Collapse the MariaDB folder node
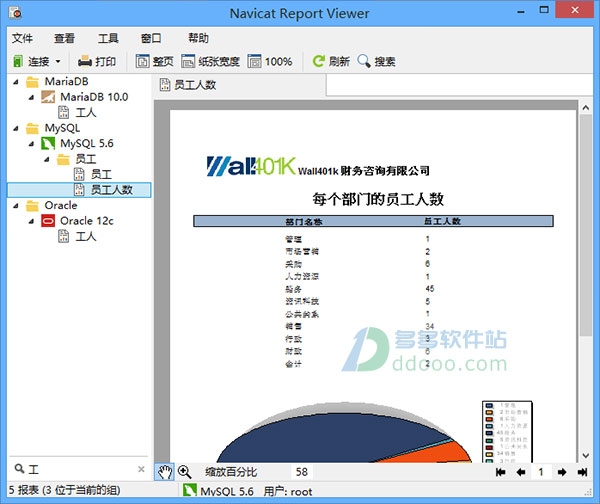This screenshot has height=504, width=600. coord(16,82)
